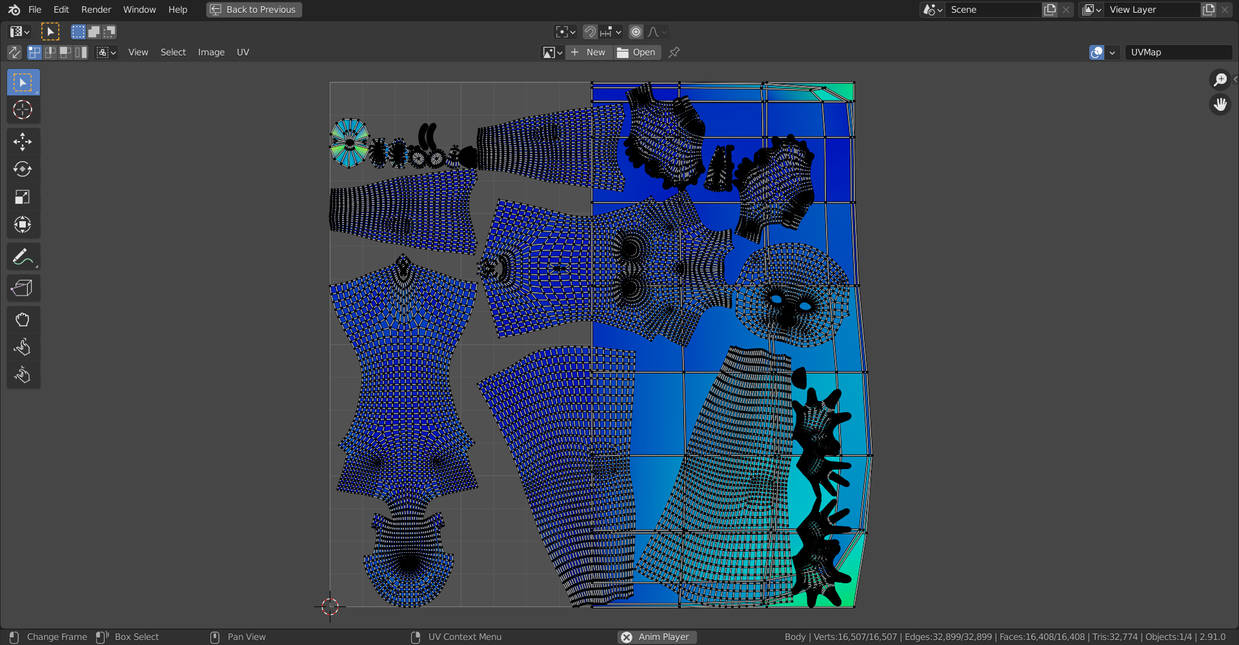
Task: Pick the Scale tool
Action: click(x=23, y=197)
